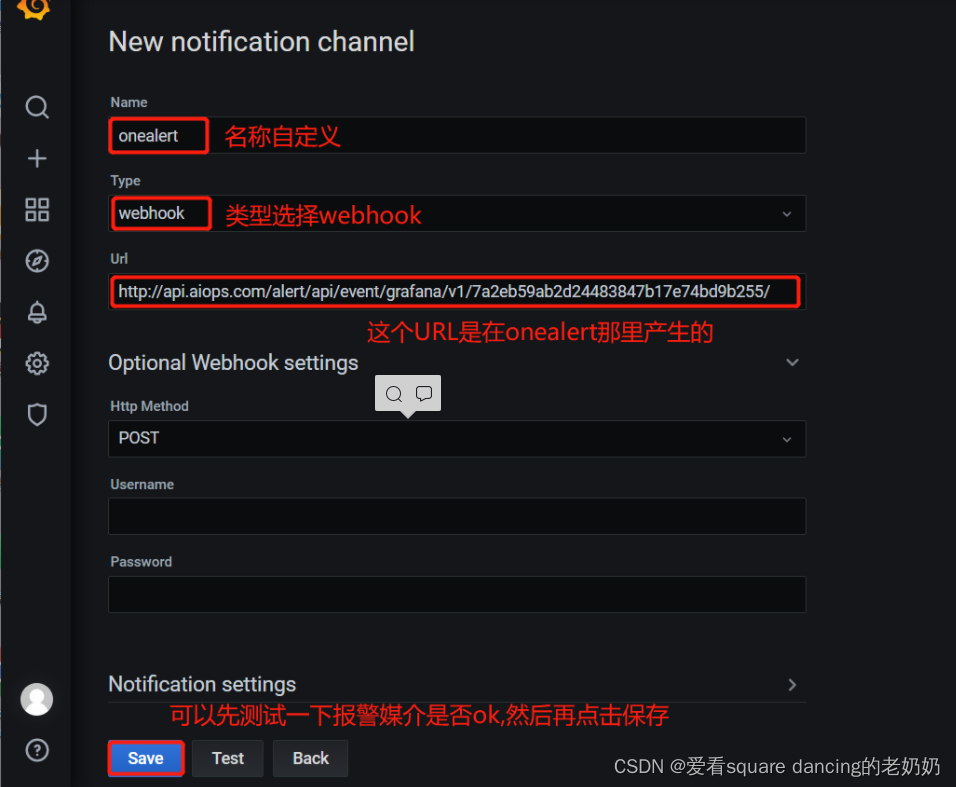Click the Back button
Screen dimensions: 956x787
(310, 758)
